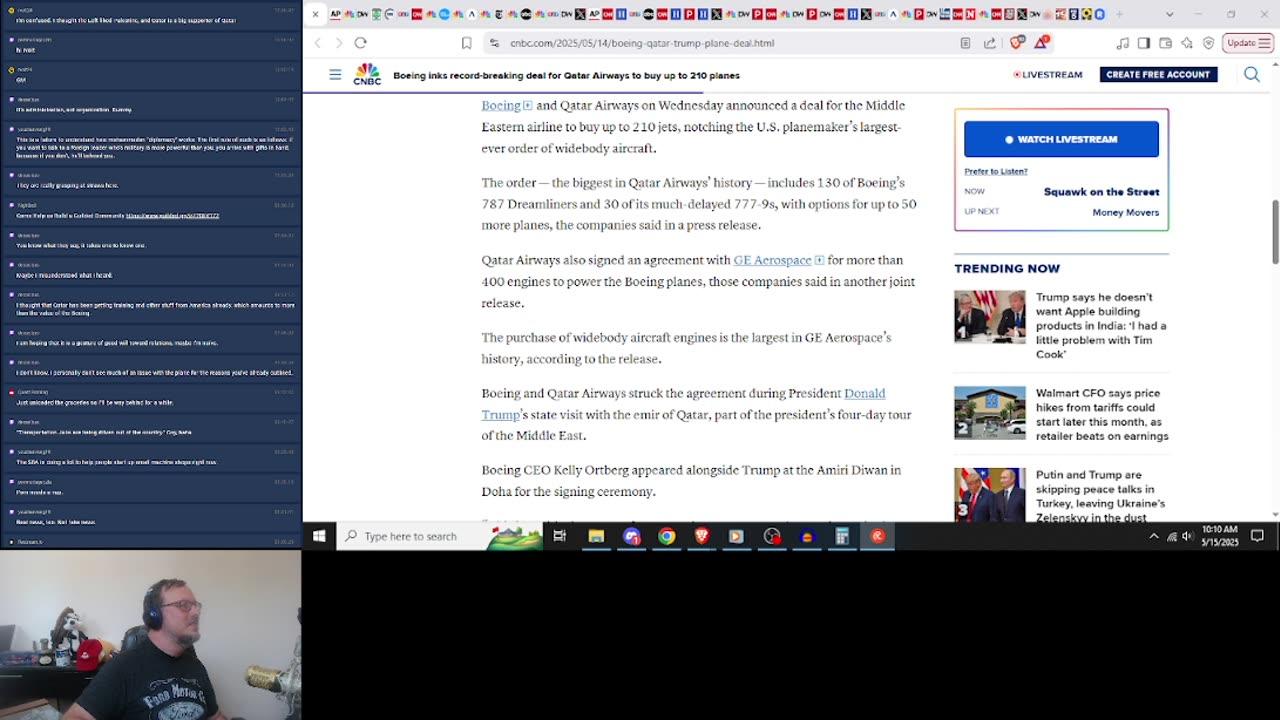Viewport: 1280px width, 720px height.
Task: Click the browser forward arrow
Action: [x=339, y=43]
